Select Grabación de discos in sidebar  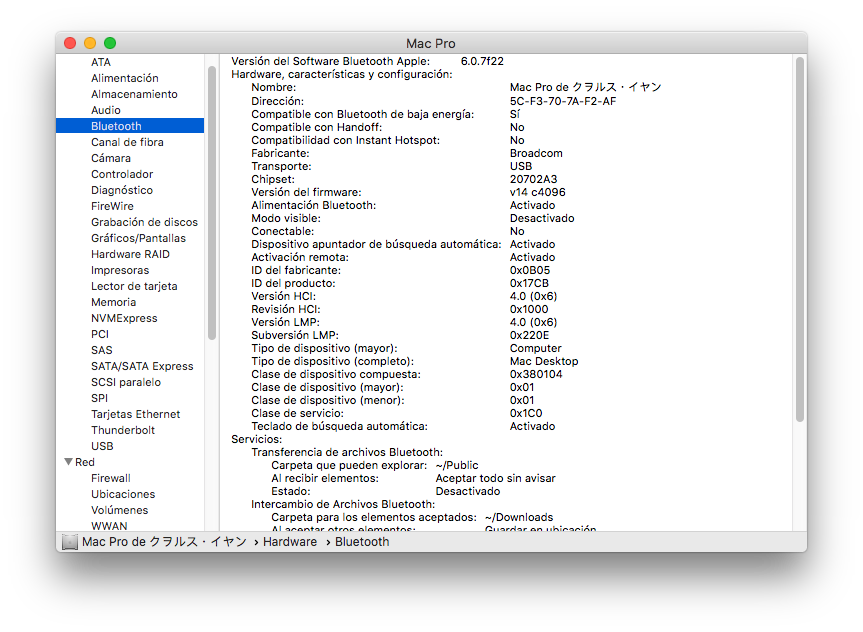click(x=144, y=222)
